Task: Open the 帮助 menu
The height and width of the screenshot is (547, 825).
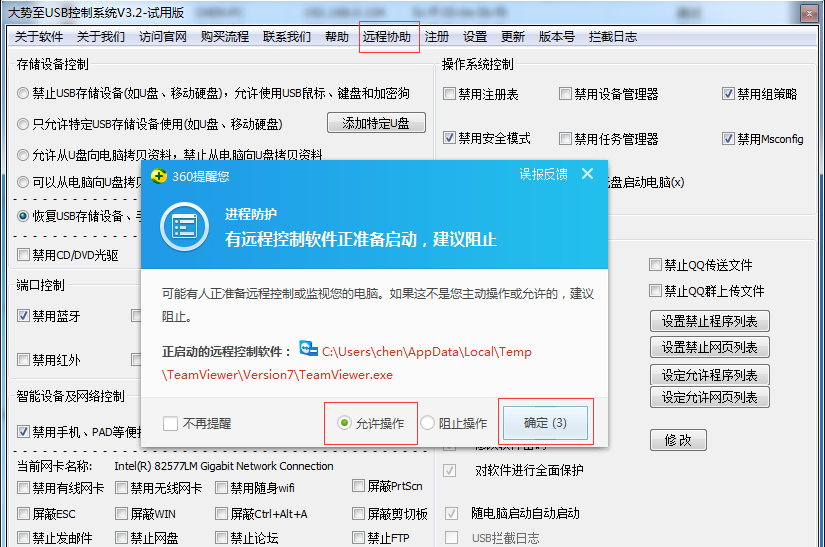Action: click(x=337, y=37)
